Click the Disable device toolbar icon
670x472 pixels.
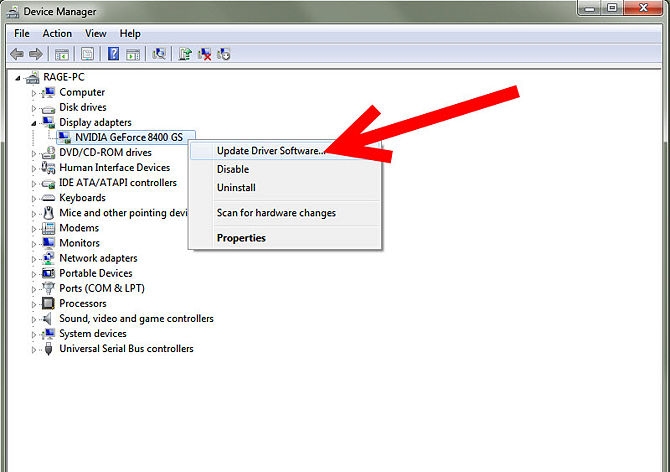(223, 54)
